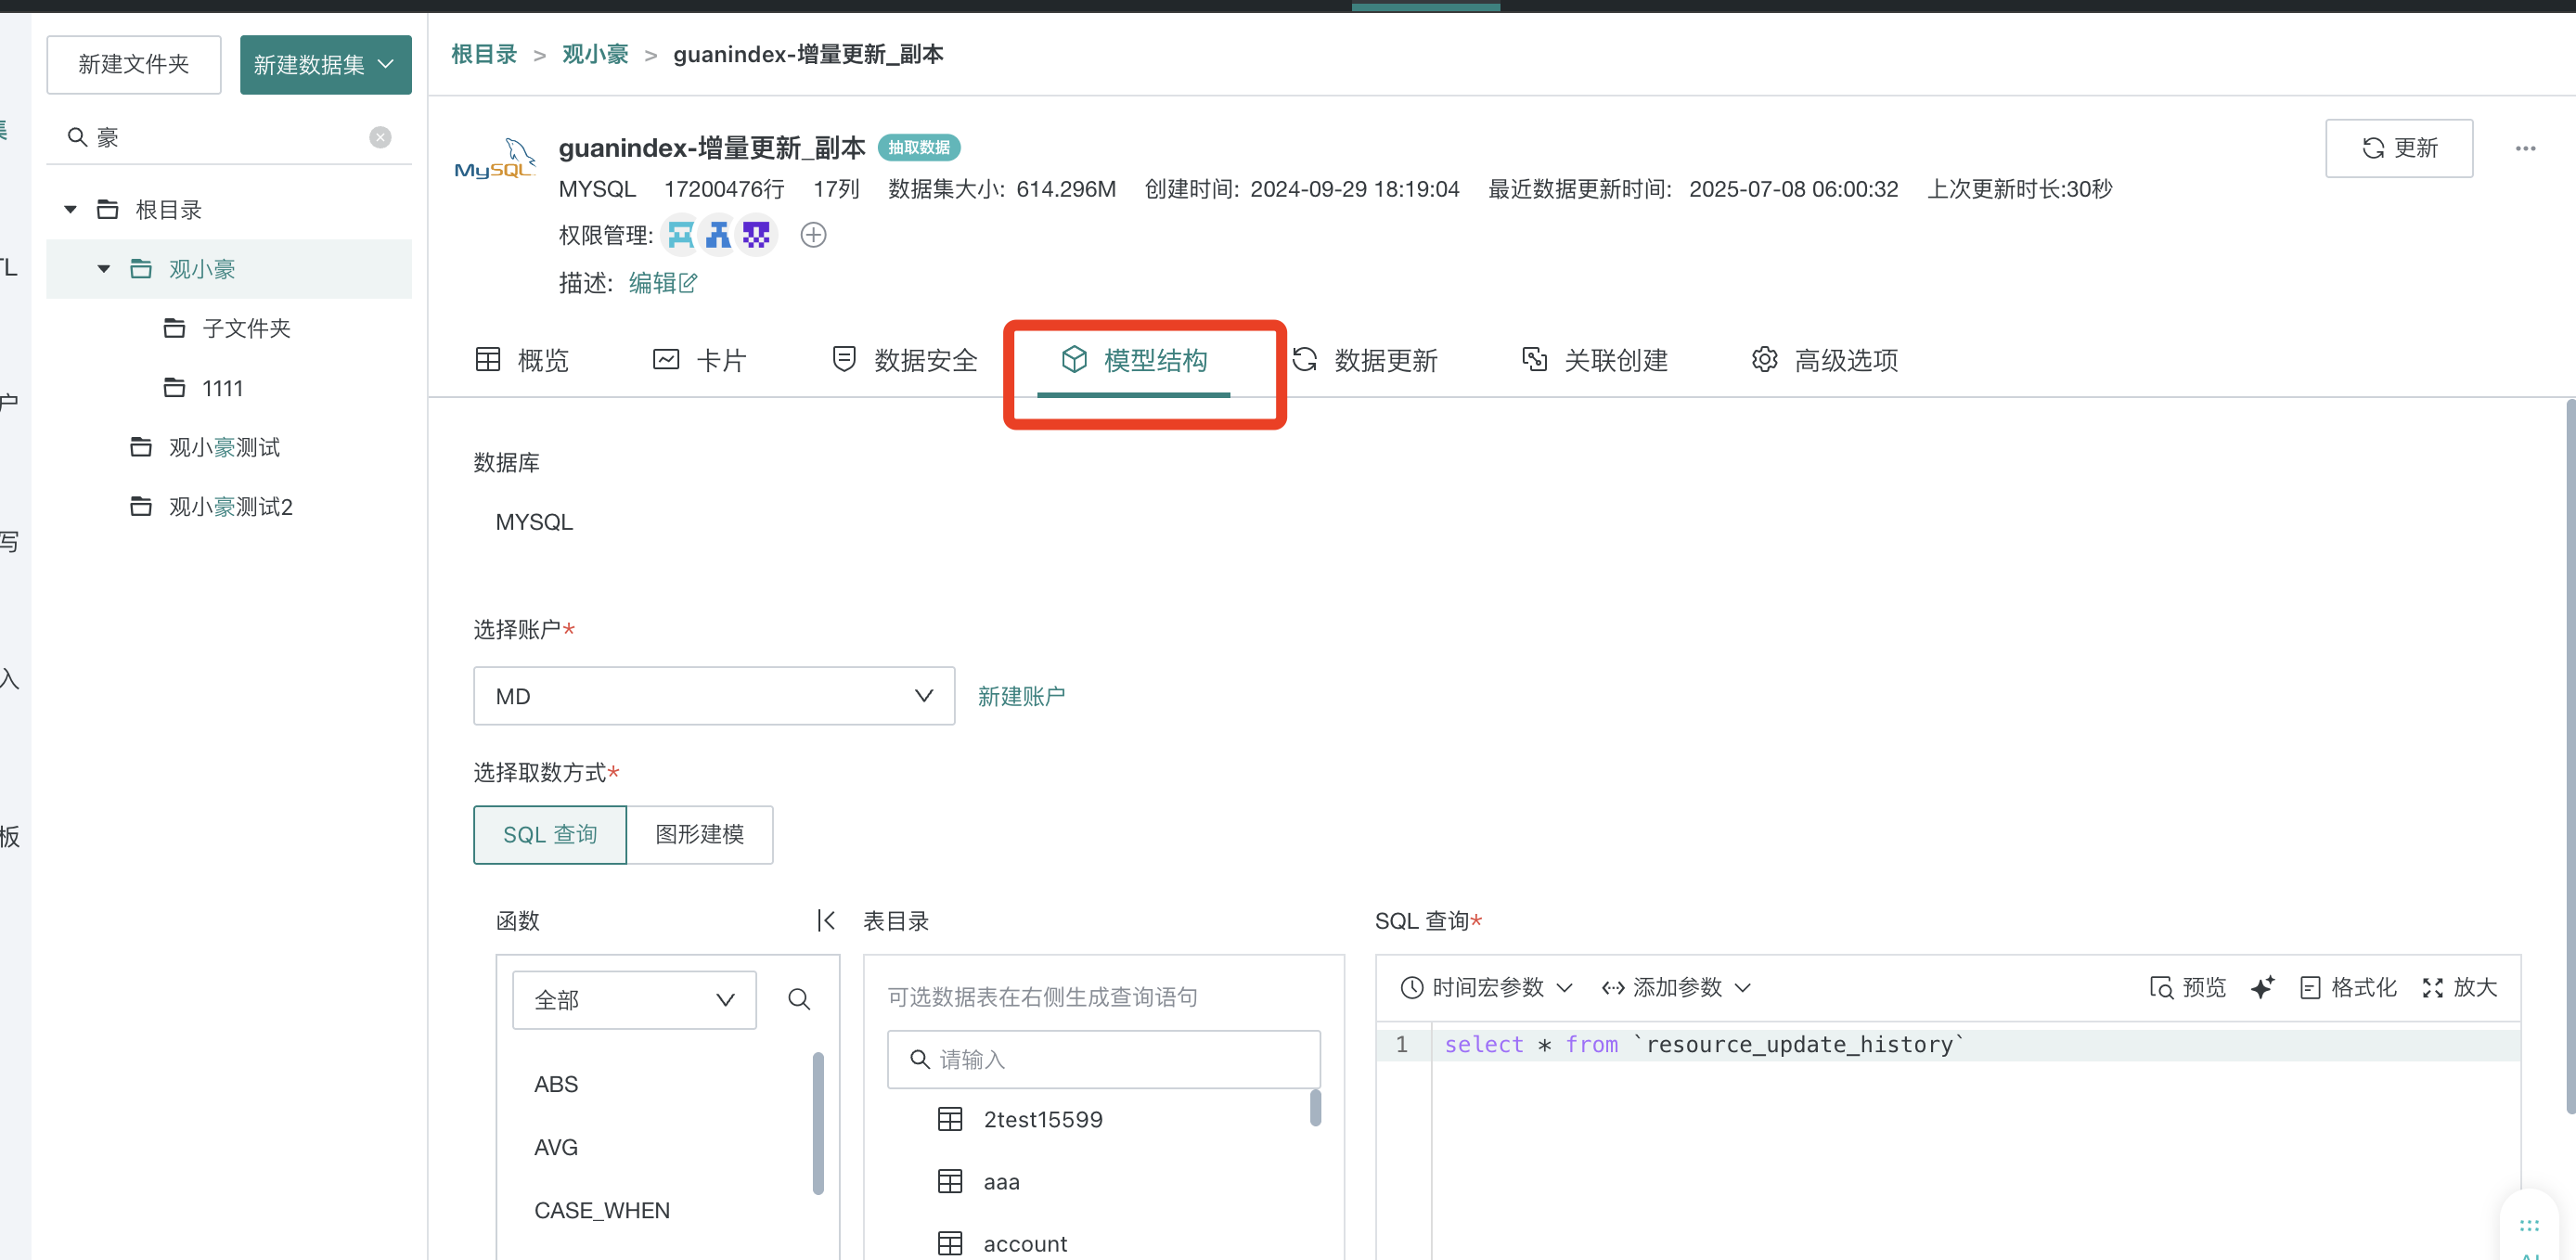Click the folder search input field
Viewport: 2576px width, 1260px height.
tap(228, 137)
